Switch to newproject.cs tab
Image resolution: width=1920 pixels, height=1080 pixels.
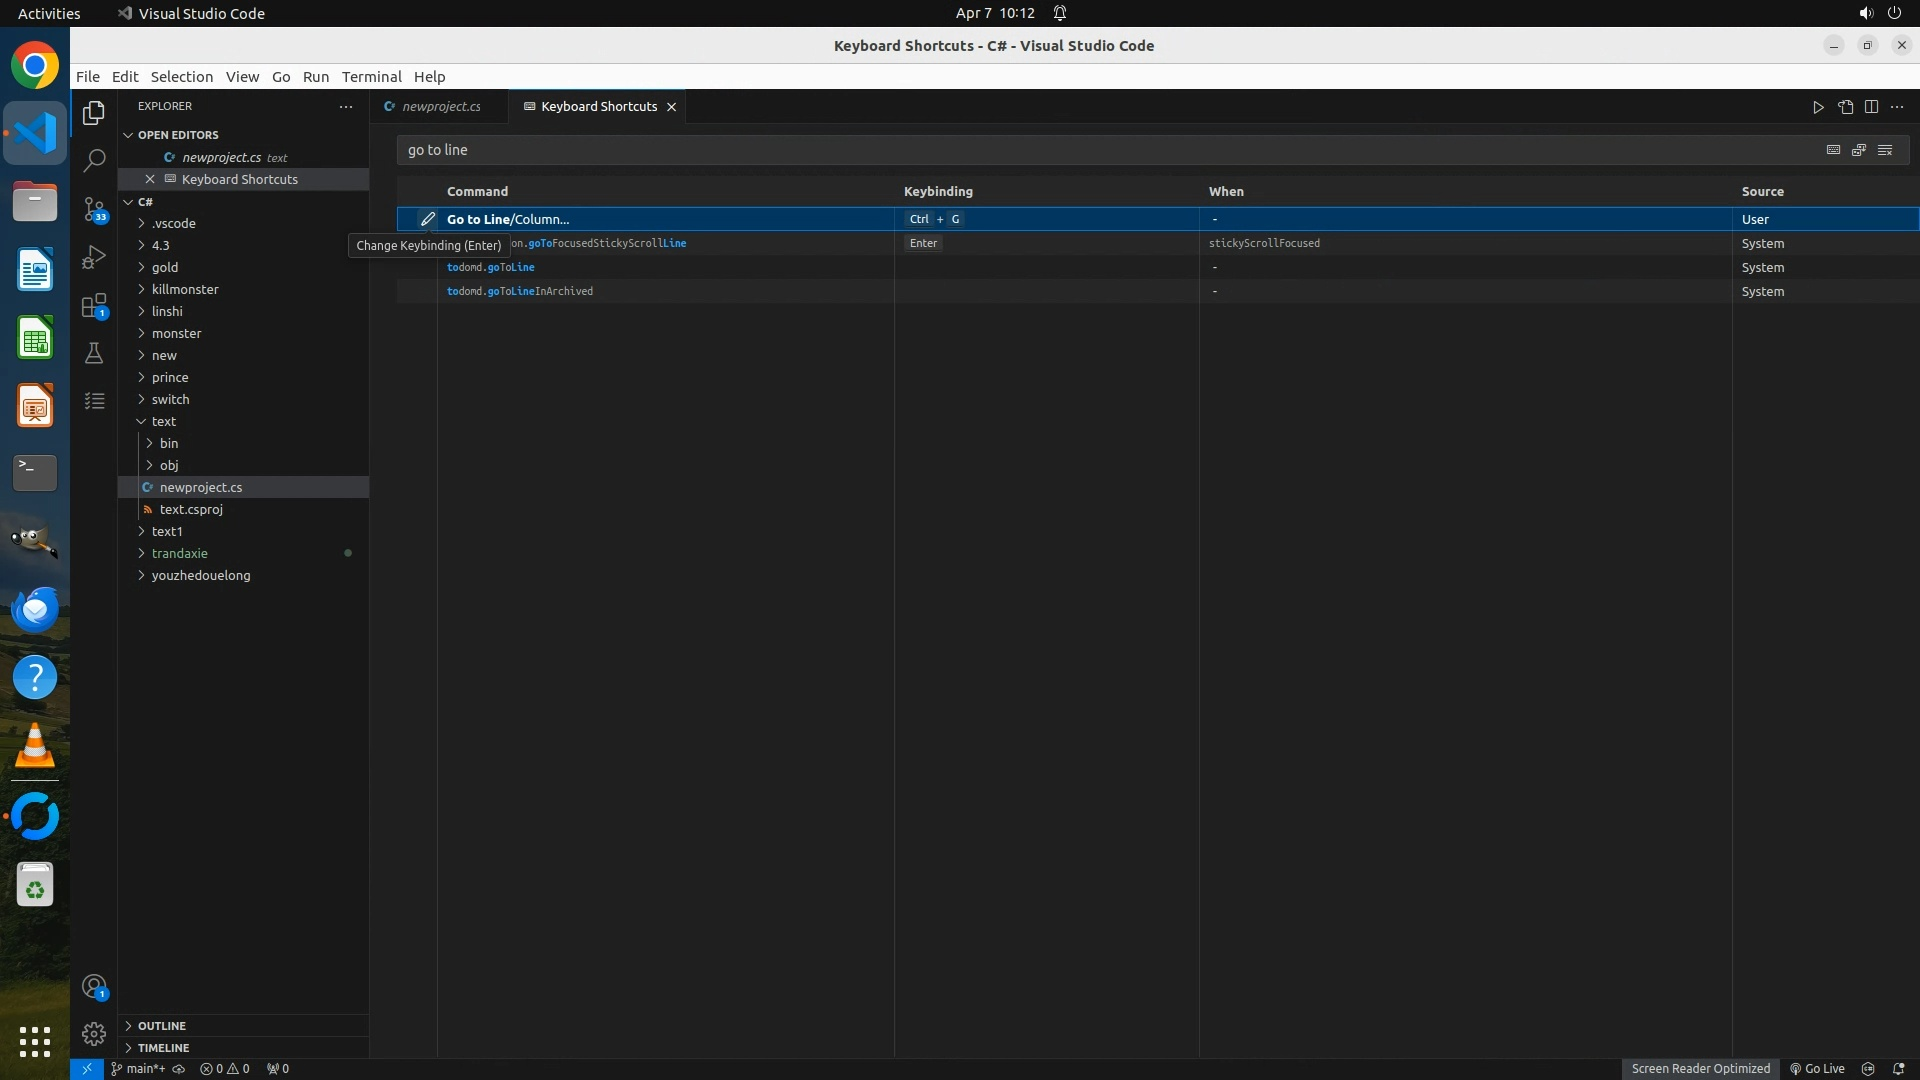click(x=440, y=107)
